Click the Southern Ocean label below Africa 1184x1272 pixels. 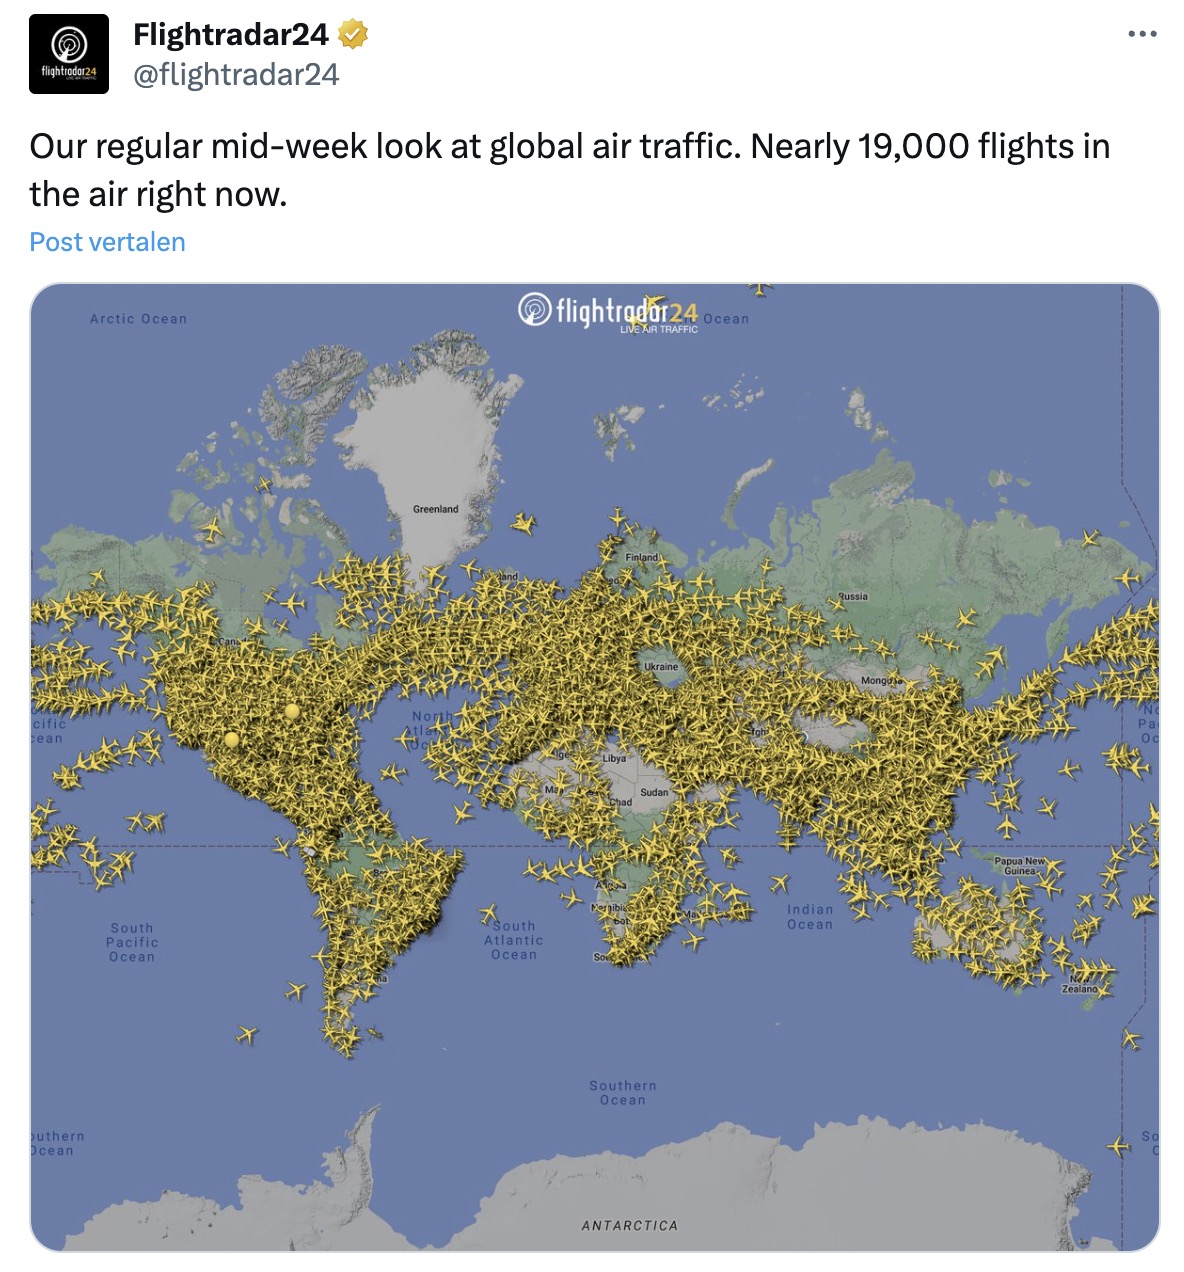coord(622,1093)
